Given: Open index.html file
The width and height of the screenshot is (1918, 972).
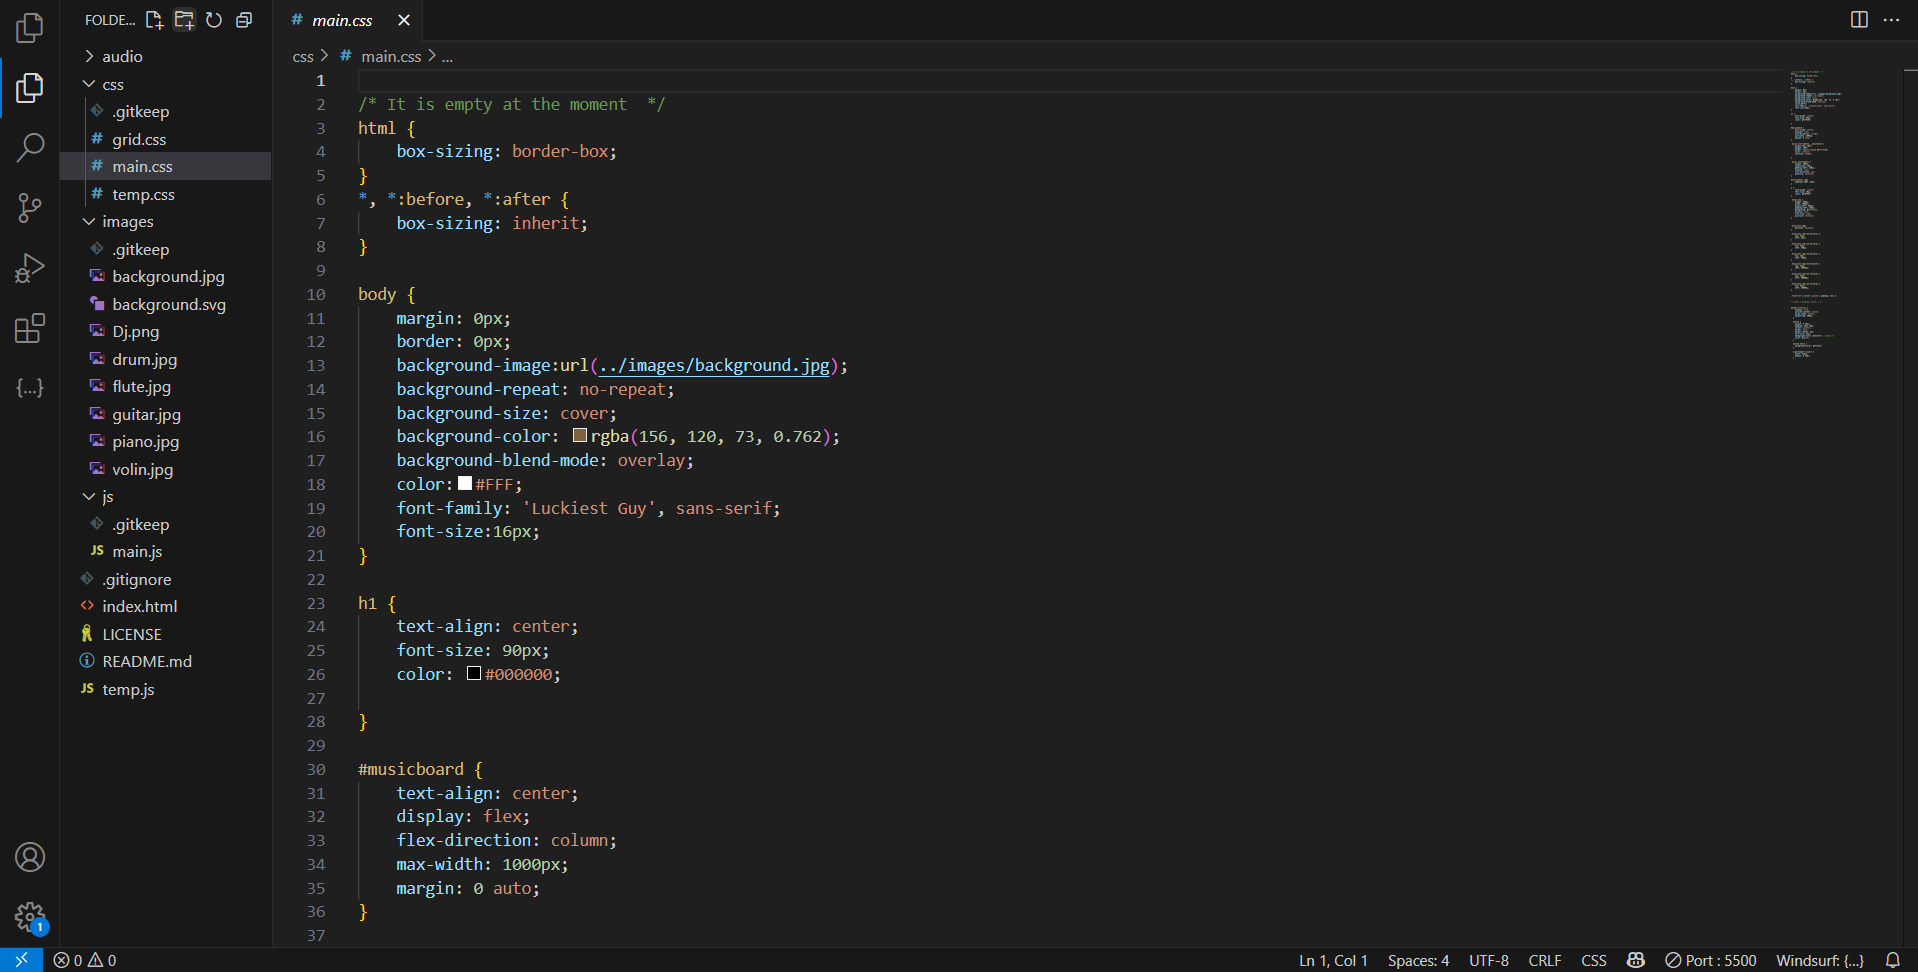Looking at the screenshot, I should tap(165, 606).
